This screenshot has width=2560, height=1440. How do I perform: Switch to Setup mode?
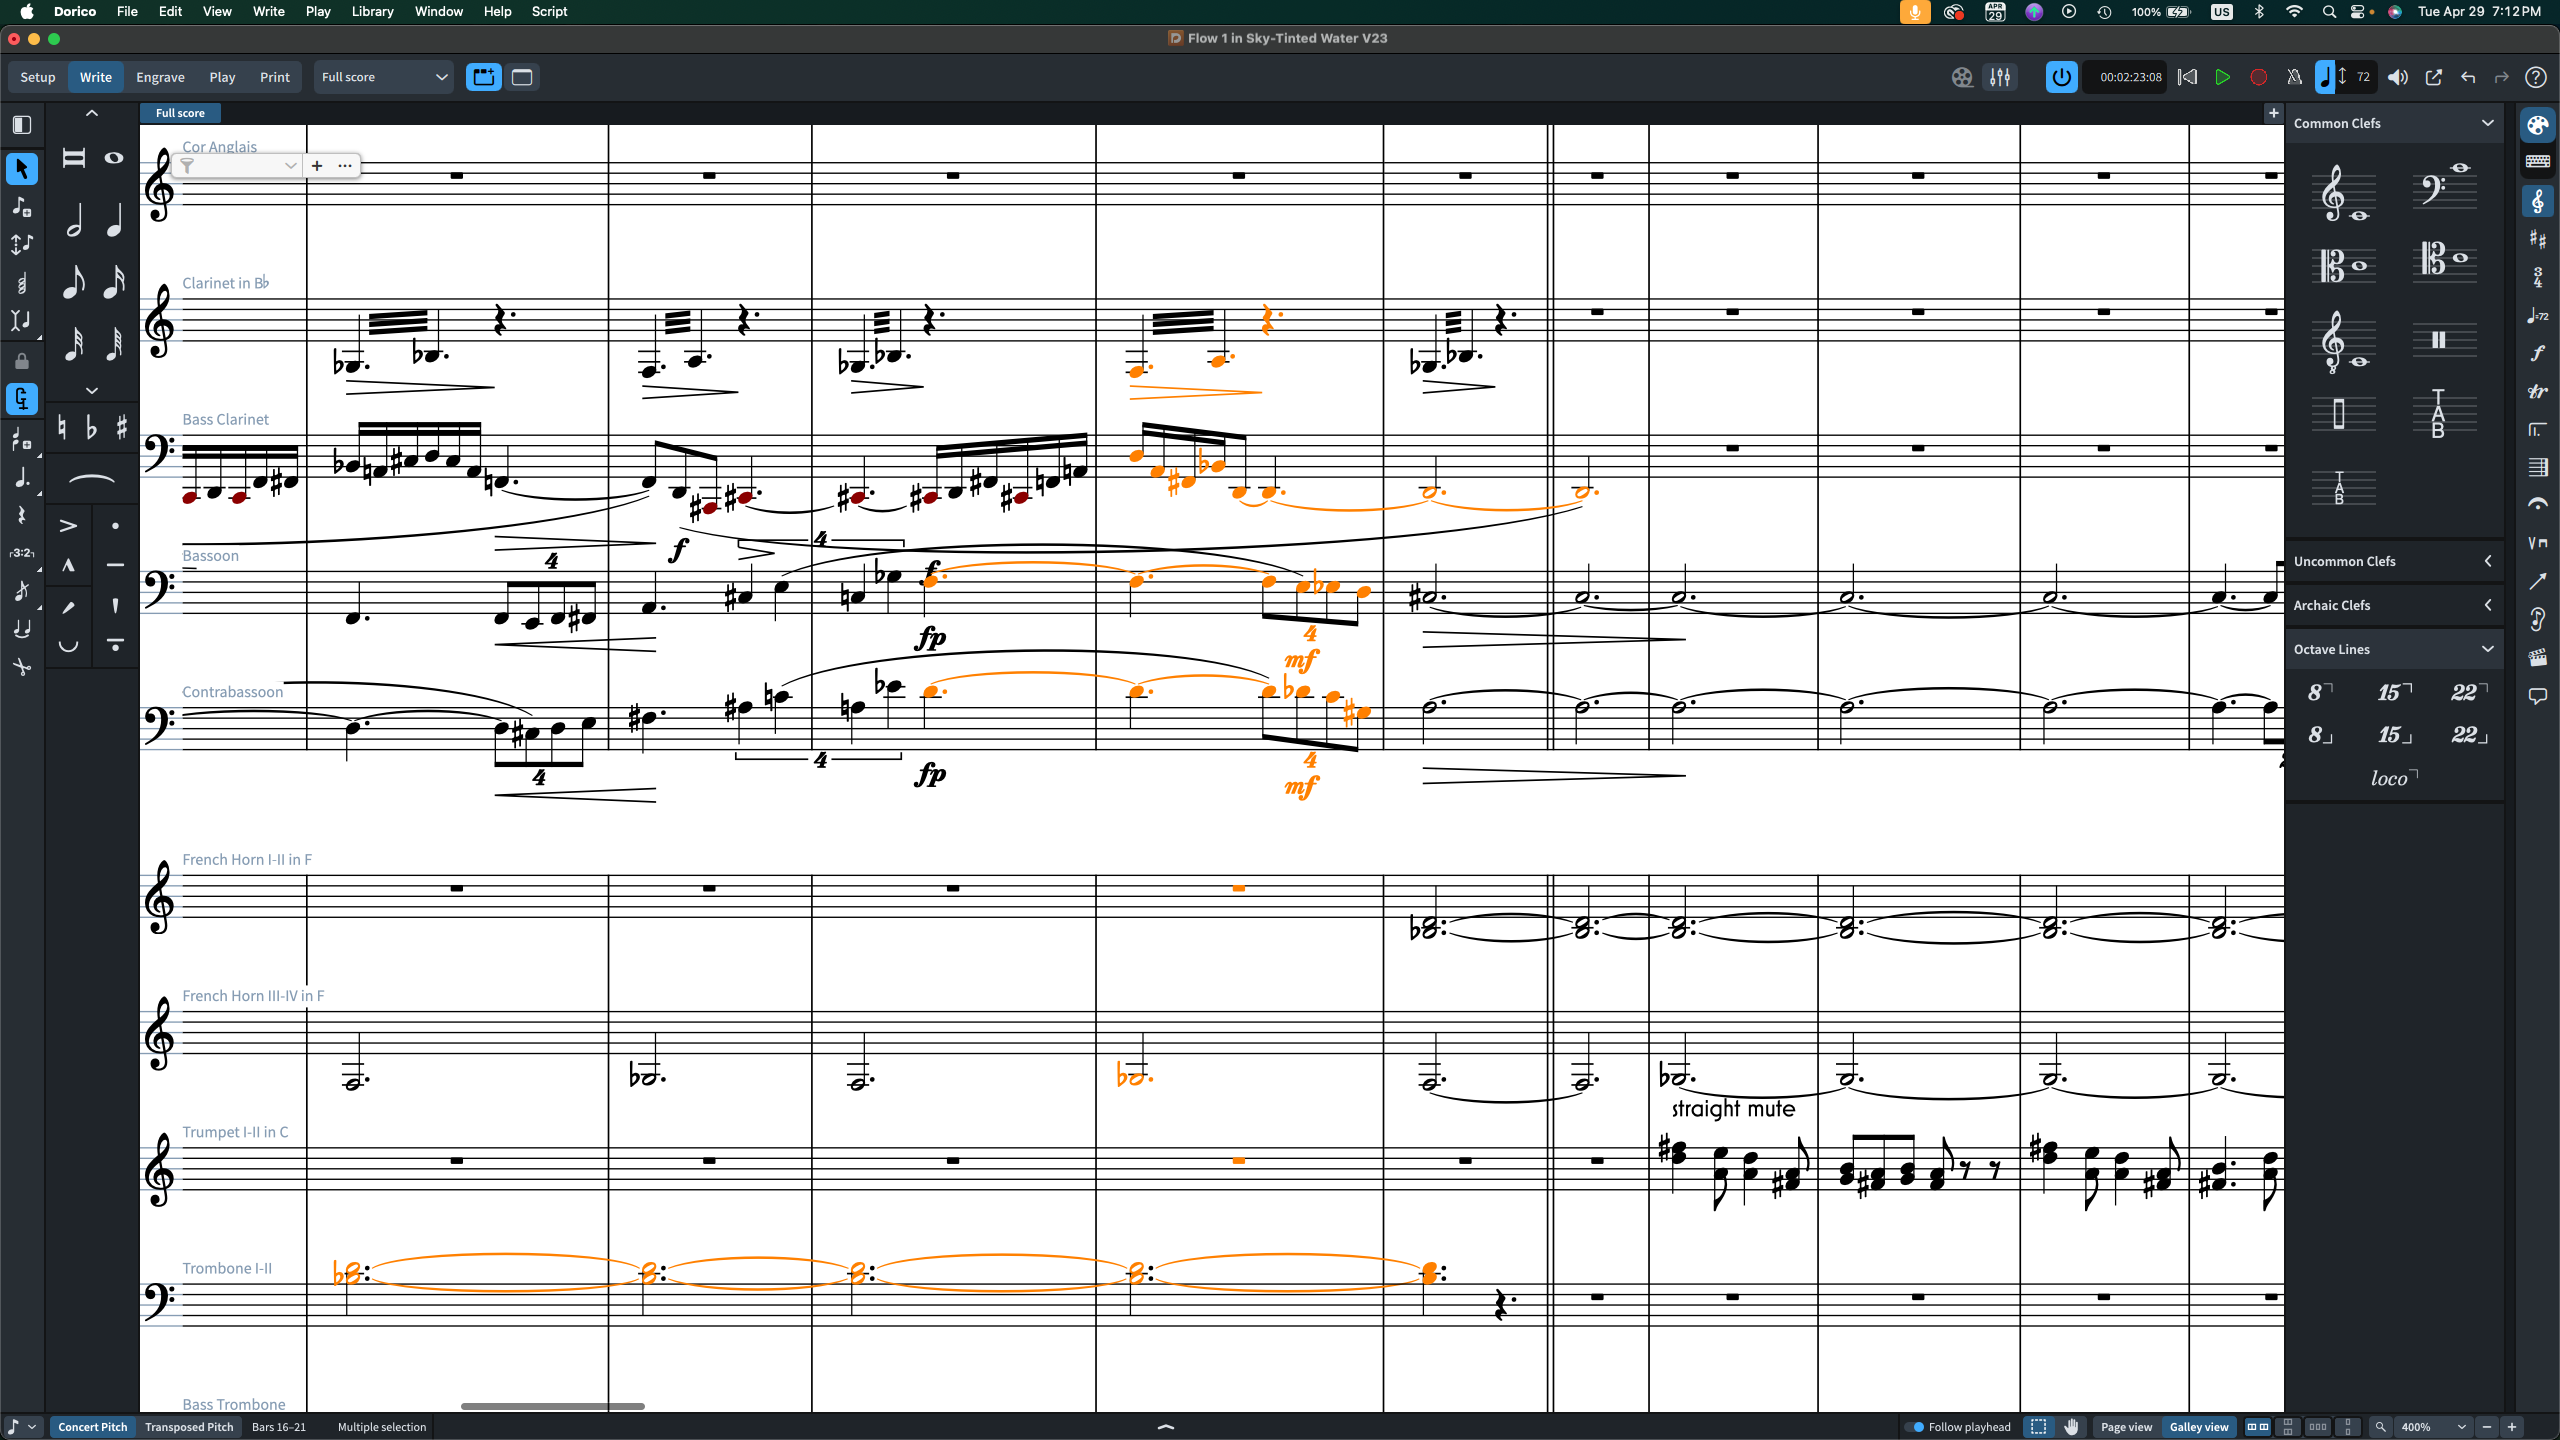pos(38,77)
